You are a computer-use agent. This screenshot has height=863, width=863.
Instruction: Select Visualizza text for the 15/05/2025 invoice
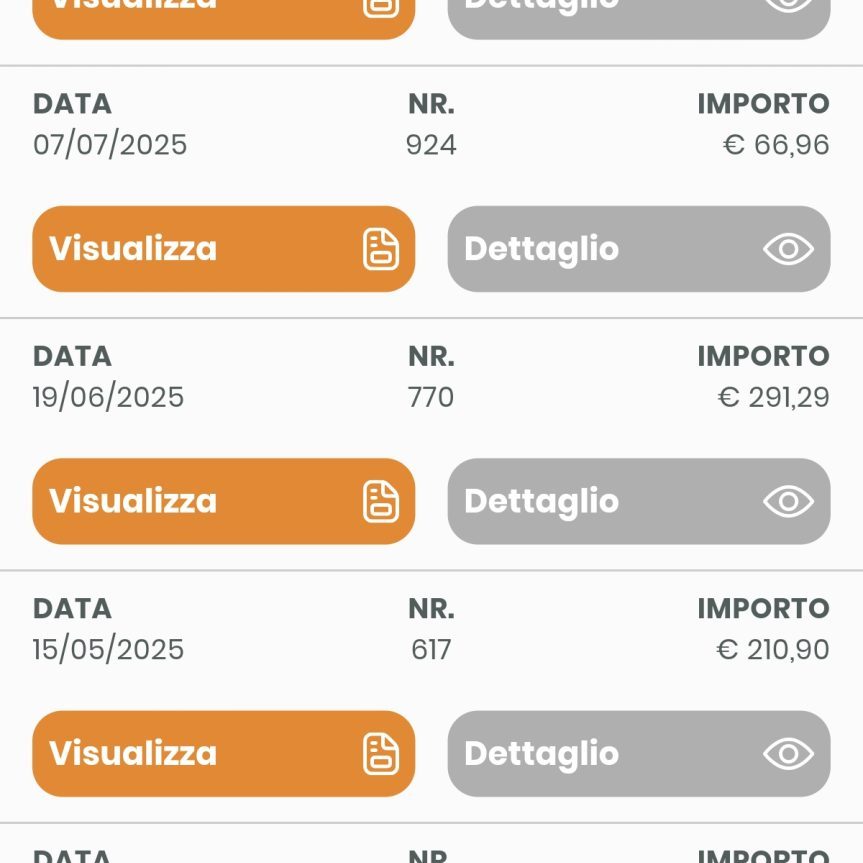tap(133, 753)
